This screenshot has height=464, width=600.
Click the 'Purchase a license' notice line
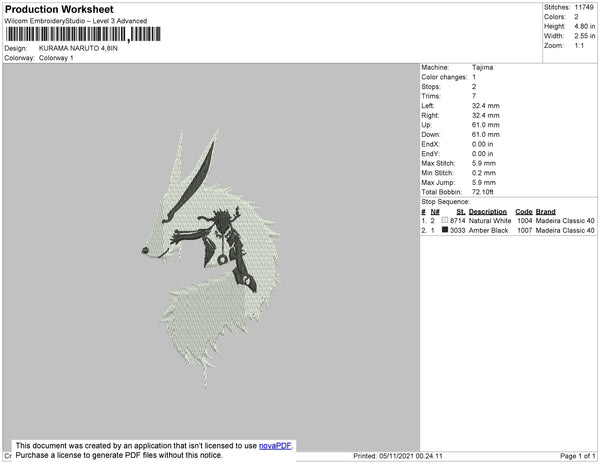point(119,455)
